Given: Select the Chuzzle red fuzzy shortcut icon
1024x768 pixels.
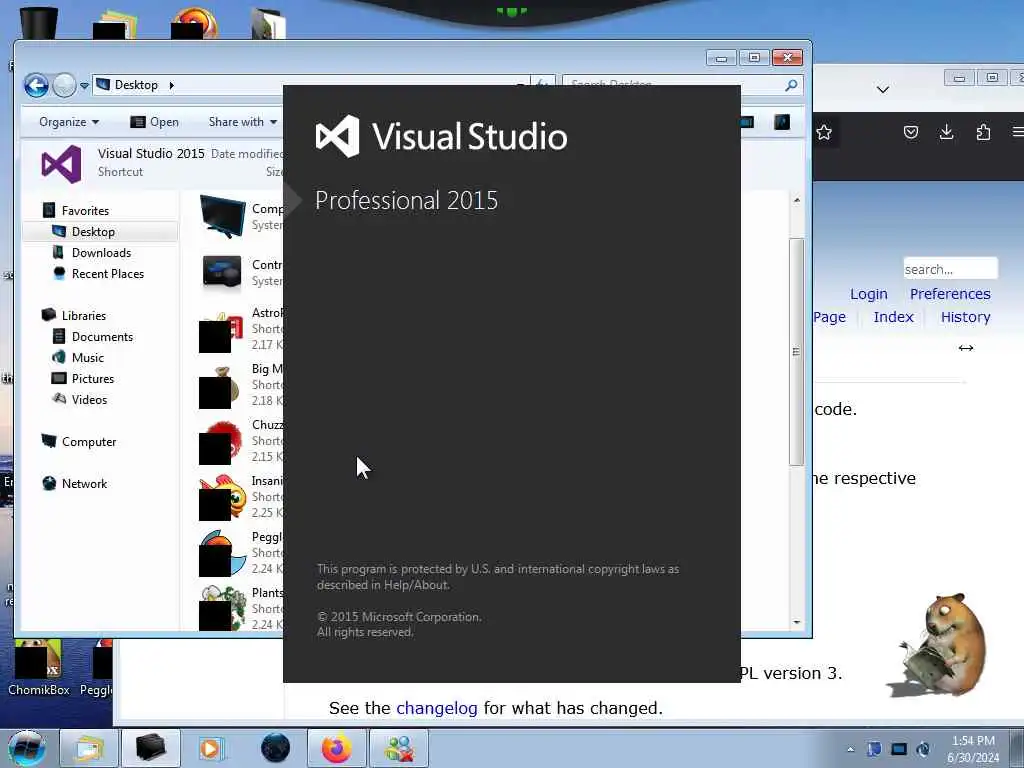Looking at the screenshot, I should [223, 443].
